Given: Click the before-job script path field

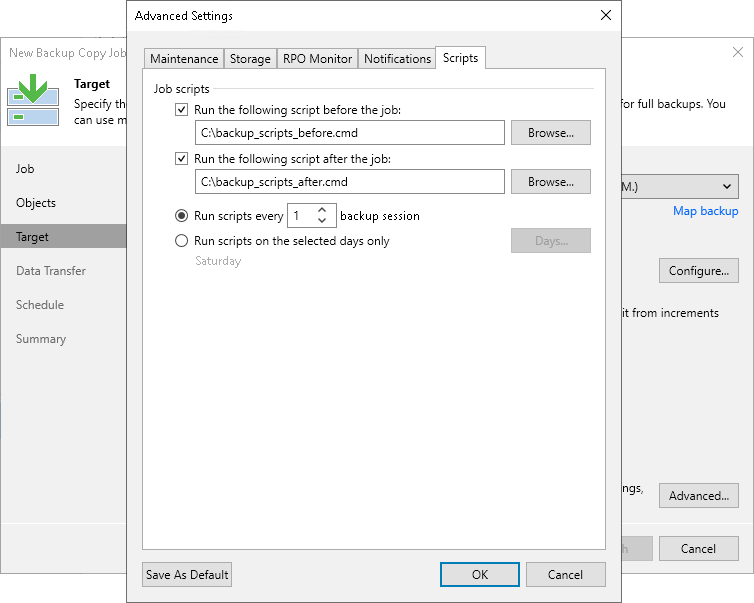Looking at the screenshot, I should pos(350,133).
